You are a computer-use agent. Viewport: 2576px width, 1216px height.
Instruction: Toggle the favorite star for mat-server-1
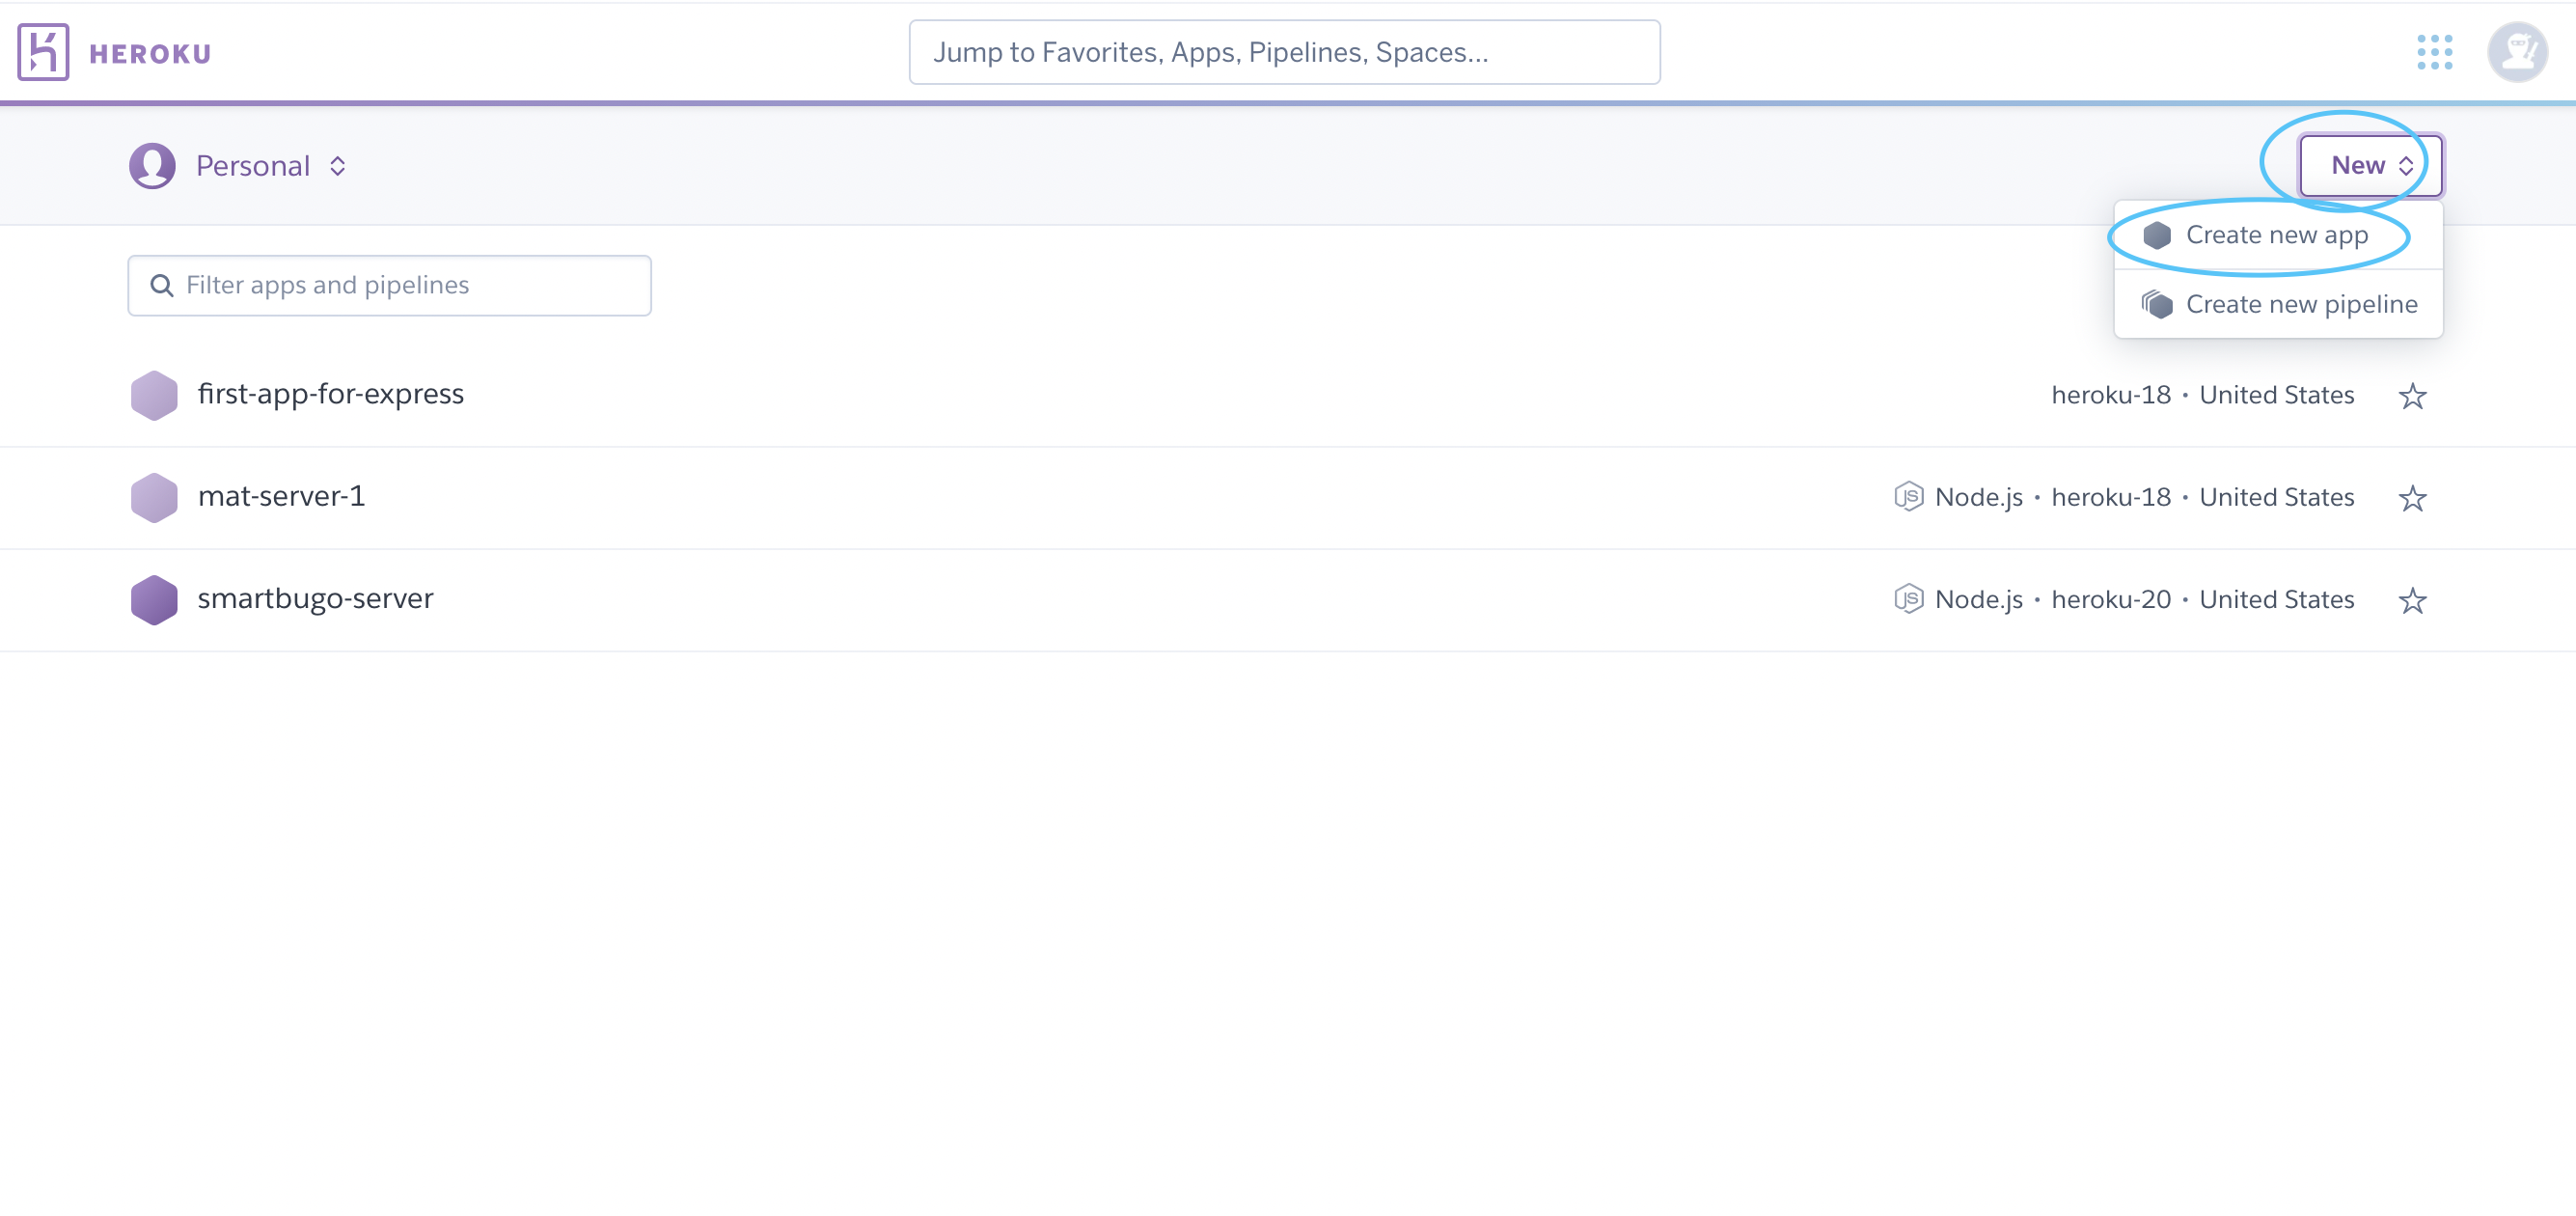click(2412, 498)
